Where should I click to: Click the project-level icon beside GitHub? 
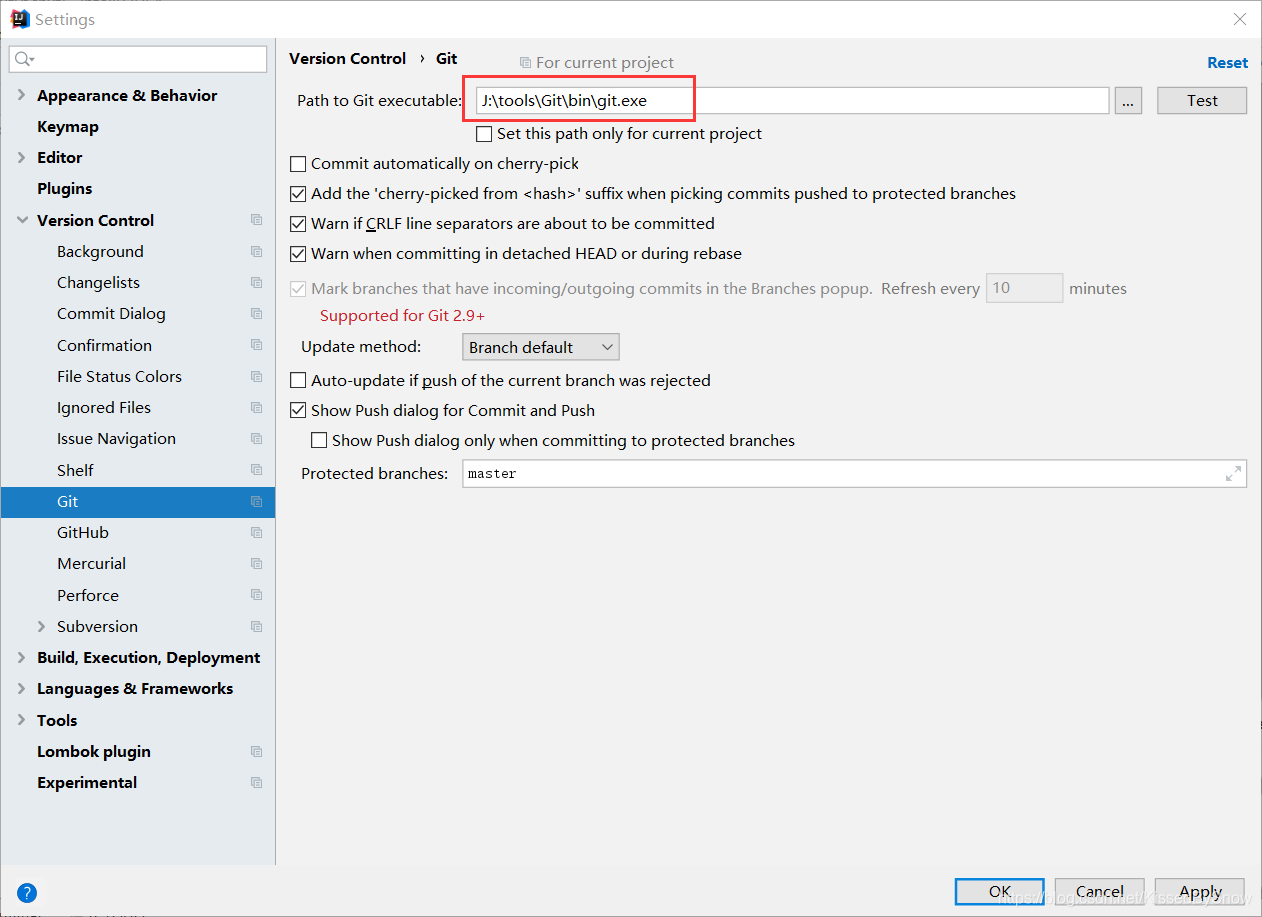257,532
